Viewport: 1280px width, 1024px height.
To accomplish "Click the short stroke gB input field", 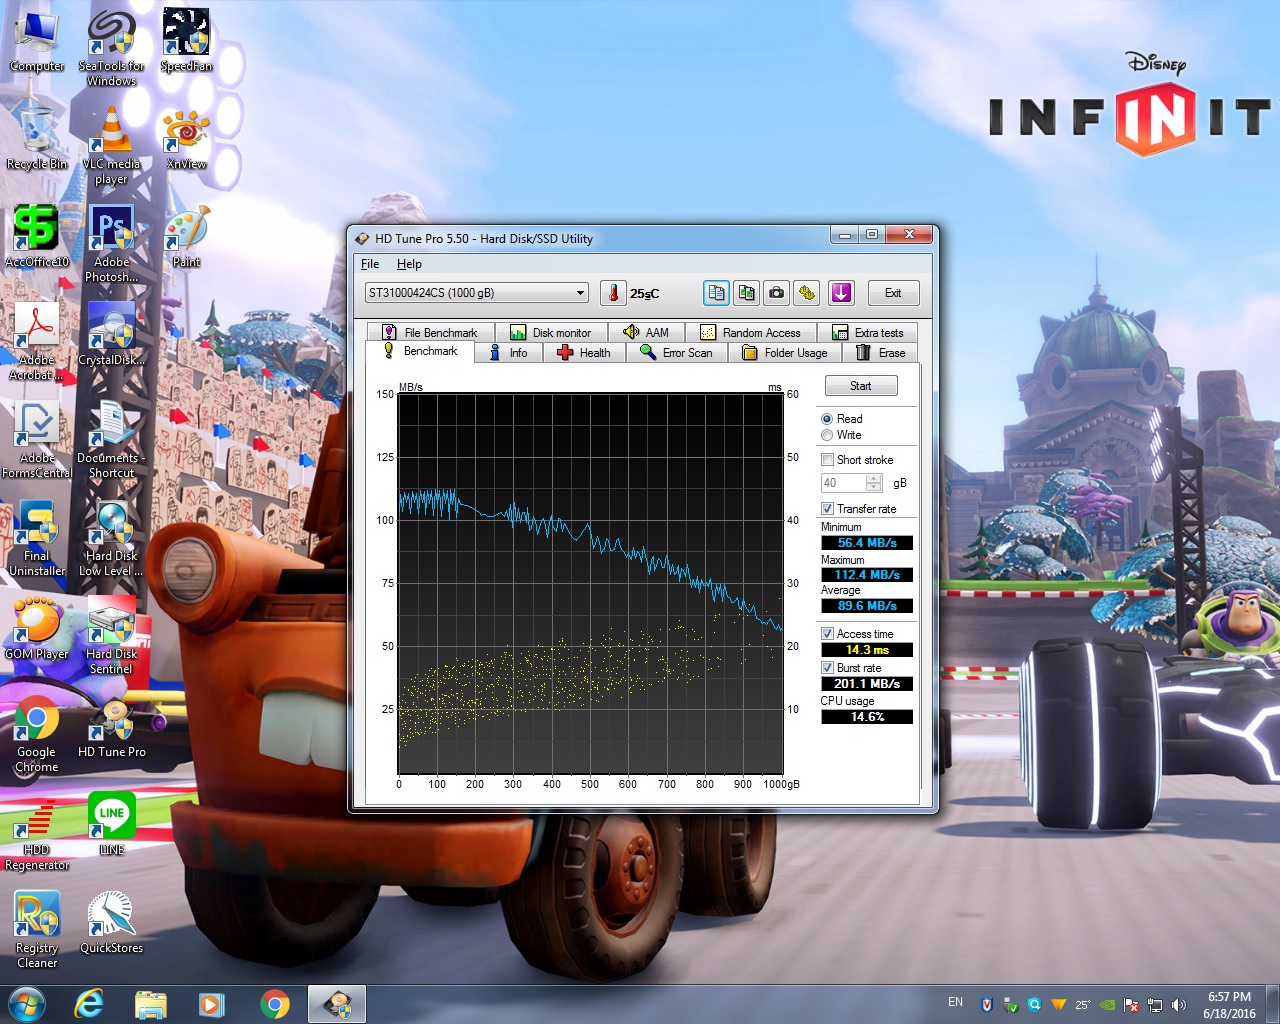I will click(844, 483).
